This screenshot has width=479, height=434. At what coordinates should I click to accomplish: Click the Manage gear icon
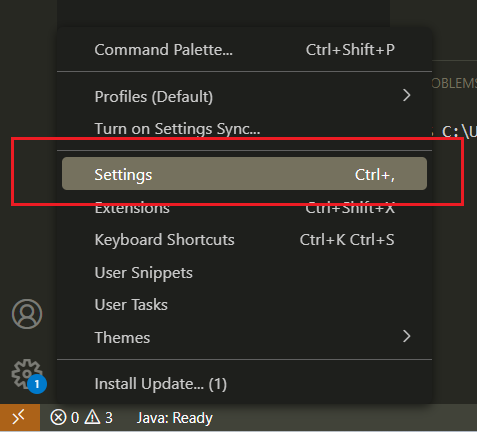27,374
